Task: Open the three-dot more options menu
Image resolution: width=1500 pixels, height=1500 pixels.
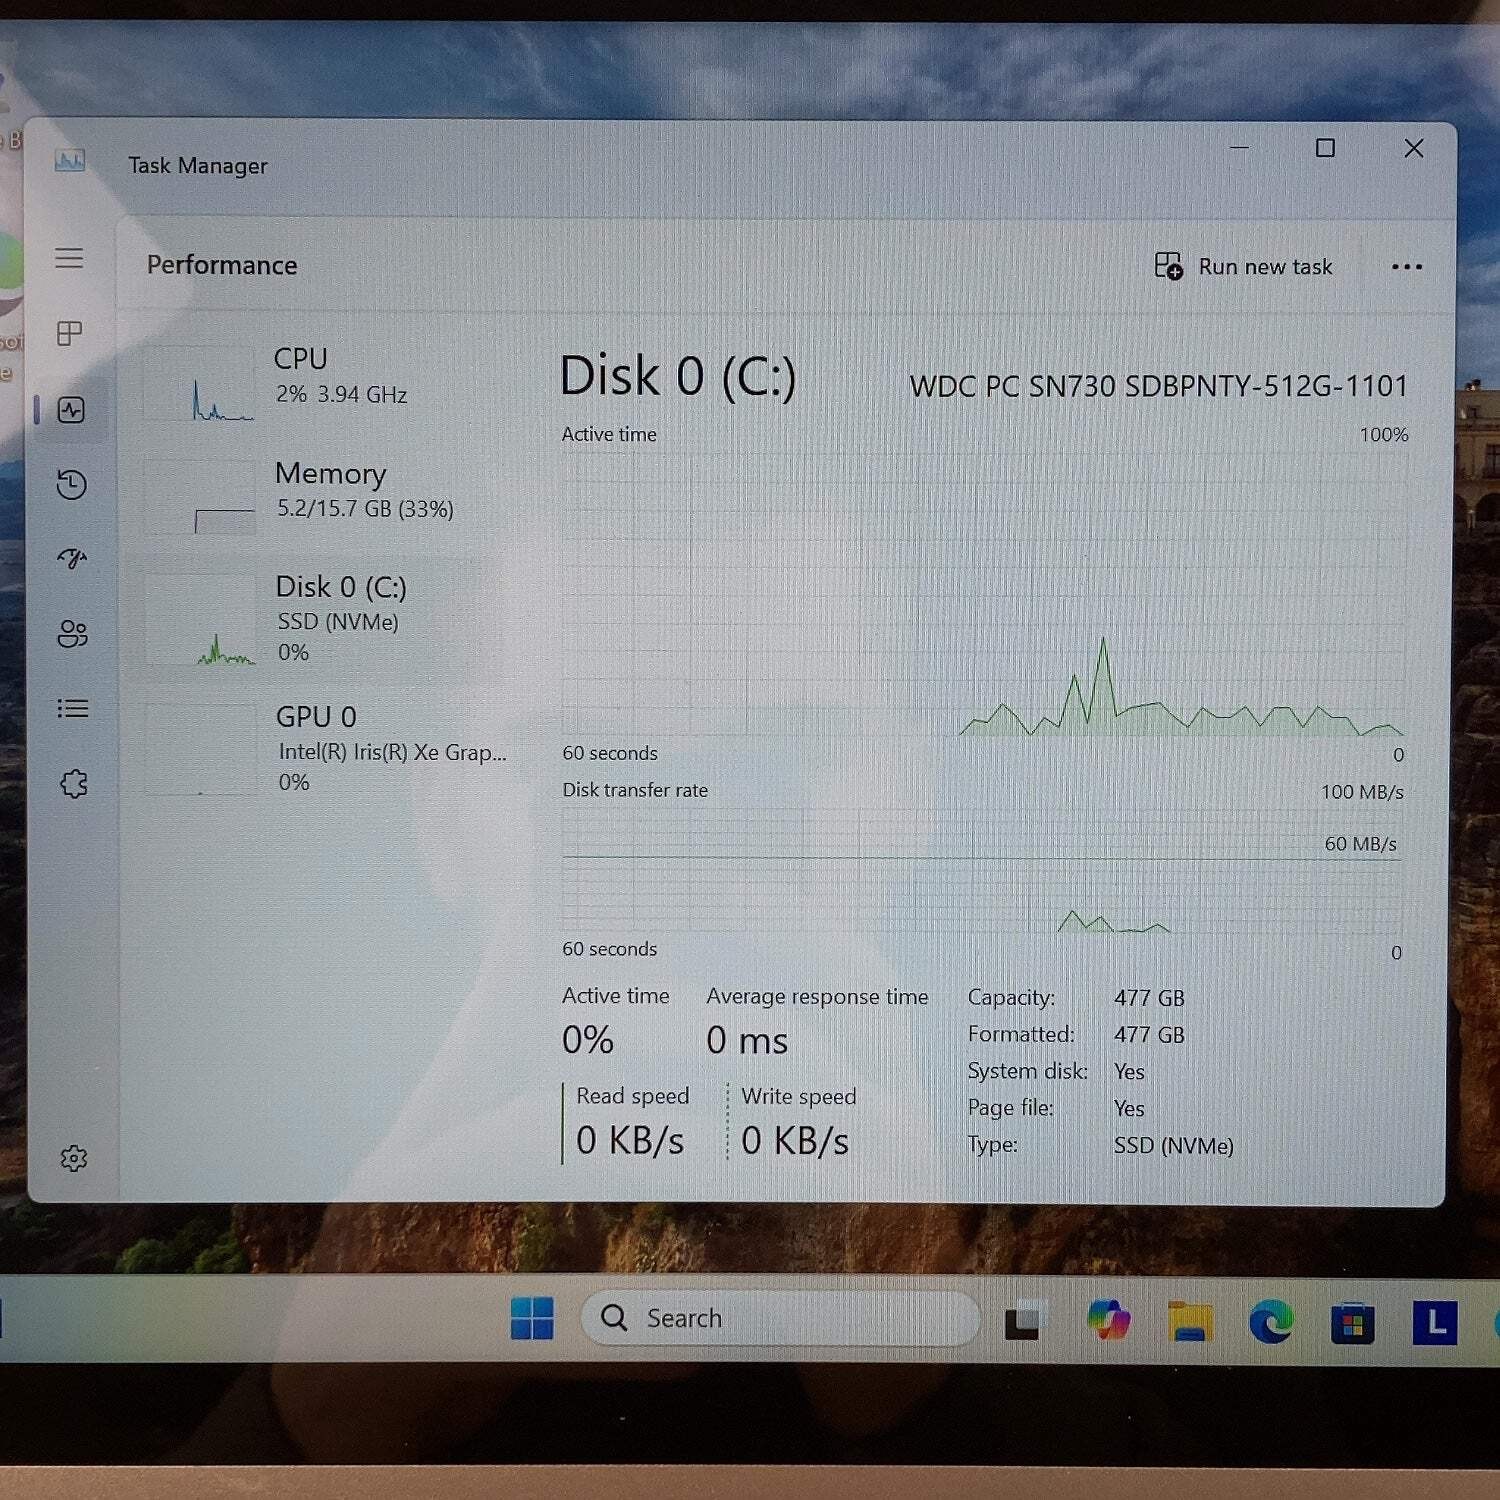Action: (1406, 266)
